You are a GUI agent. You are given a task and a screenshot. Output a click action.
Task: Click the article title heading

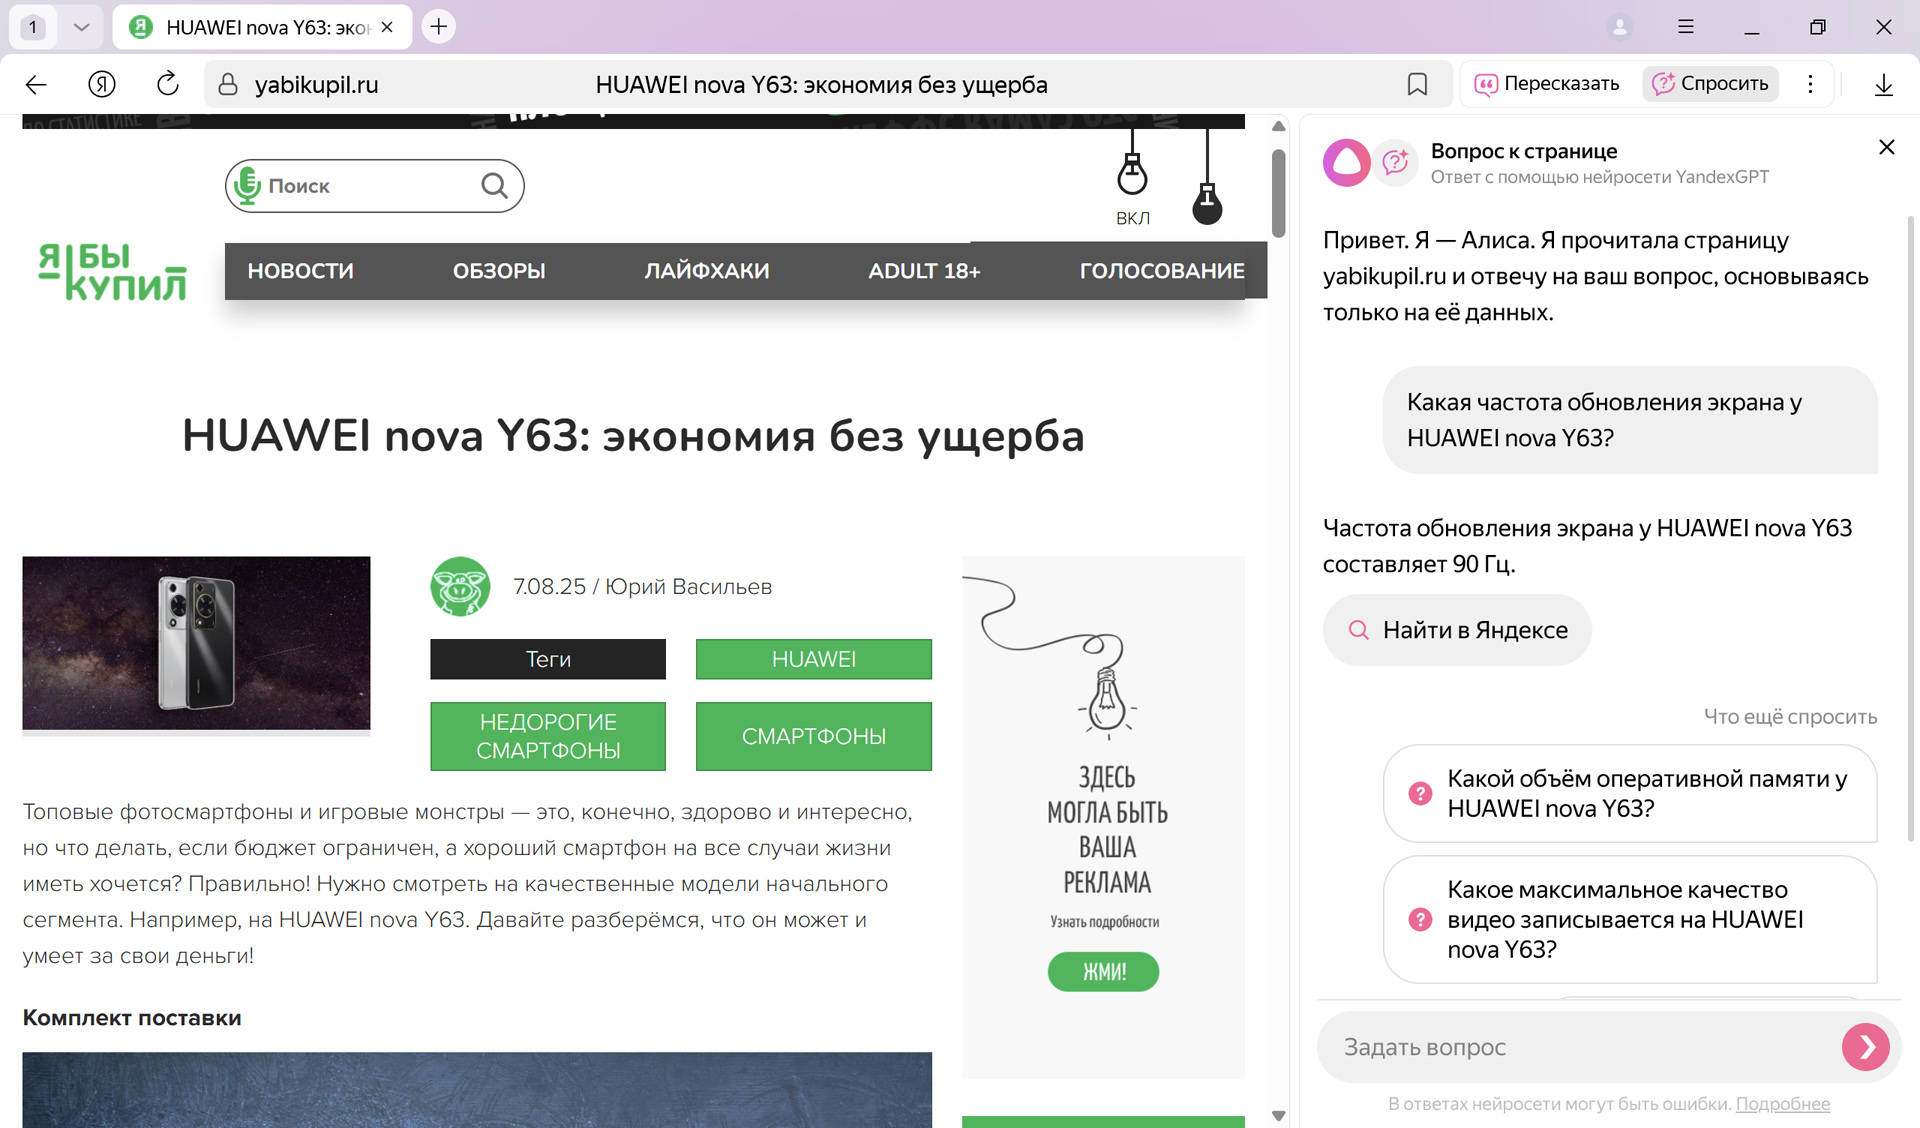tap(633, 436)
